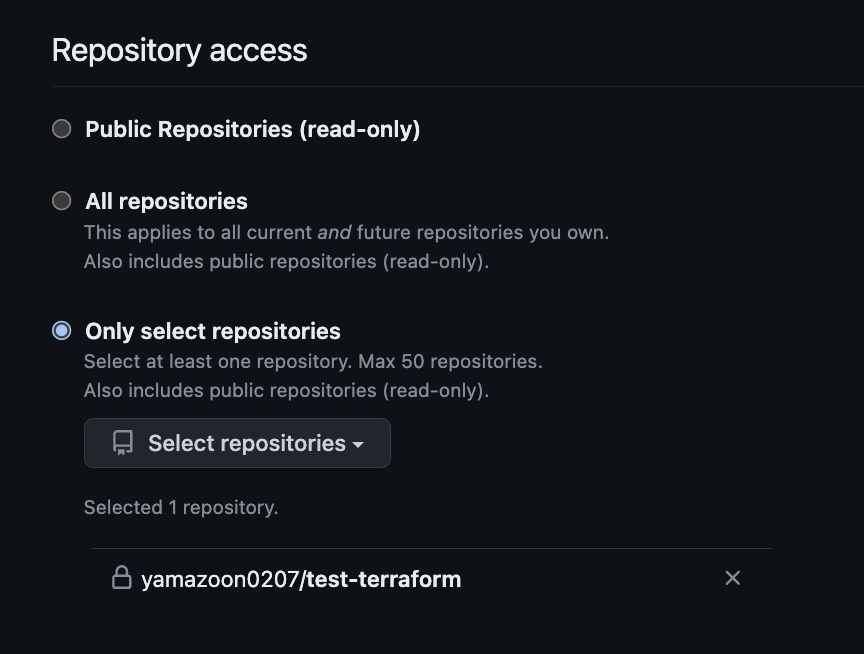Click the caret arrow beside Select repositories
The height and width of the screenshot is (654, 864).
(358, 444)
